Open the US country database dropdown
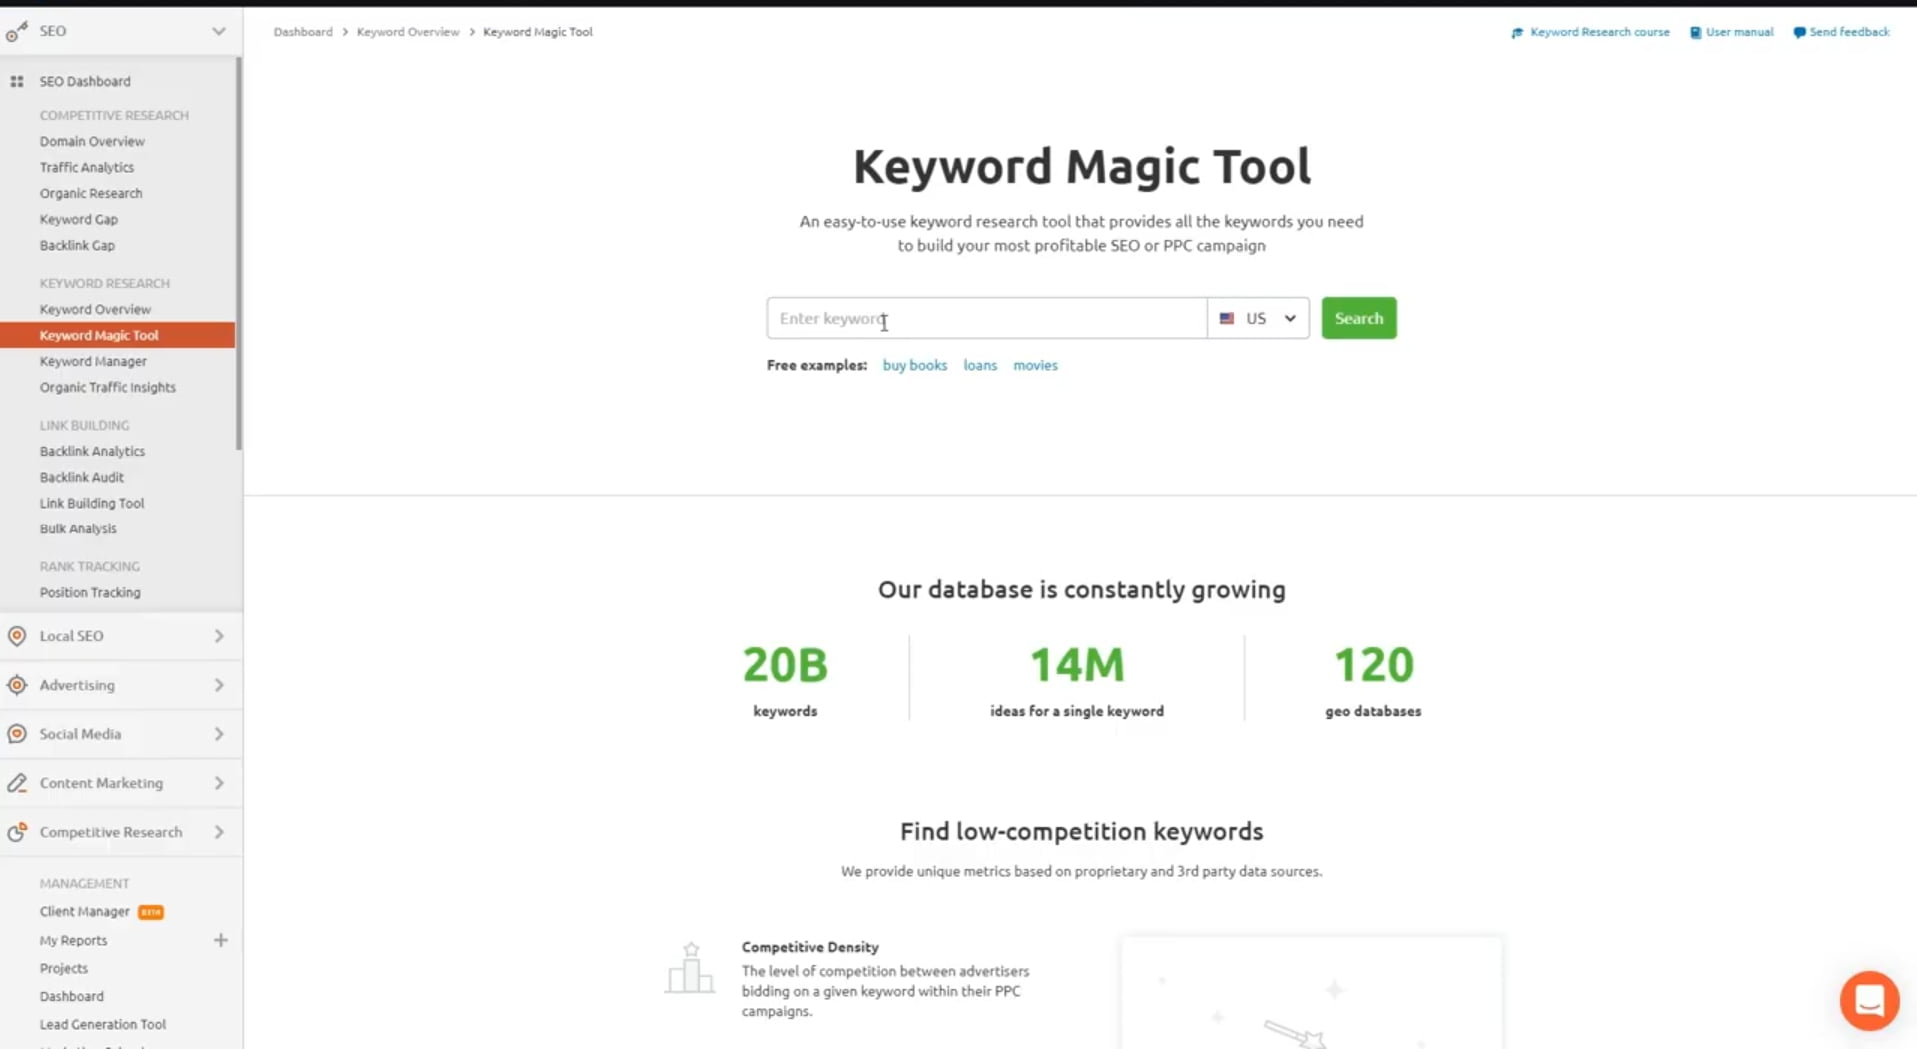 (1258, 318)
